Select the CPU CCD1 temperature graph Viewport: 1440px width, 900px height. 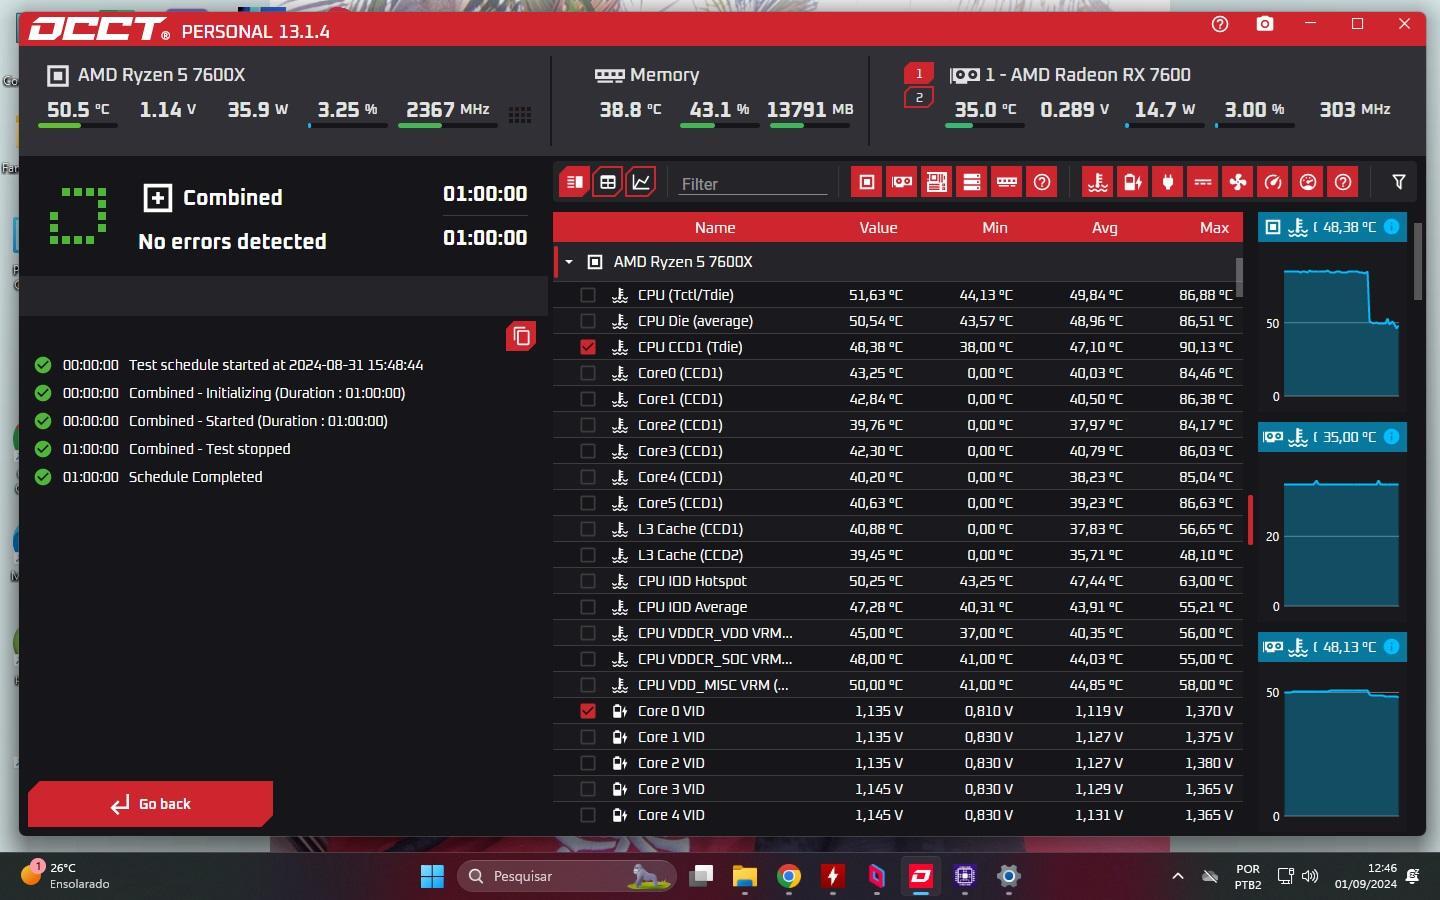pos(1333,310)
